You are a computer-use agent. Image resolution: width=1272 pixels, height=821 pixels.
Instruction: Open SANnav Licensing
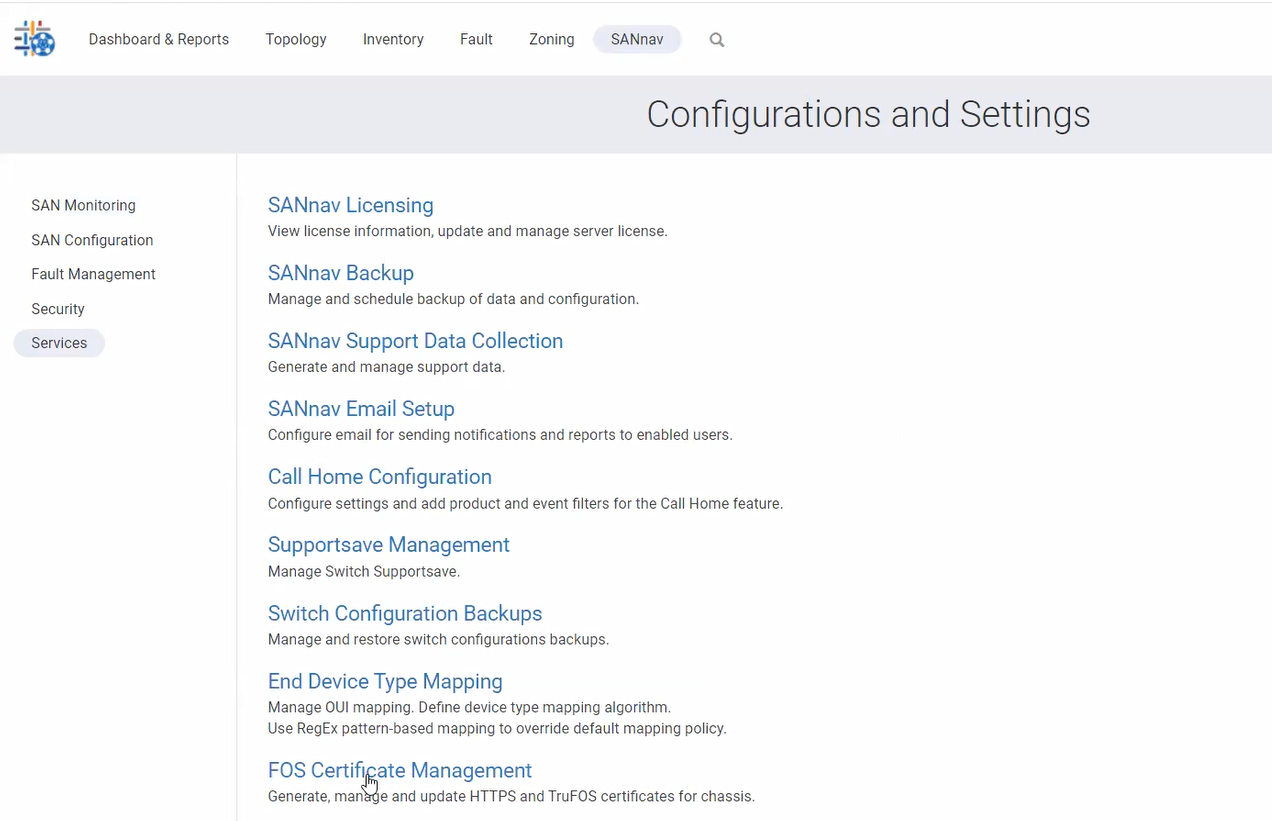point(350,205)
